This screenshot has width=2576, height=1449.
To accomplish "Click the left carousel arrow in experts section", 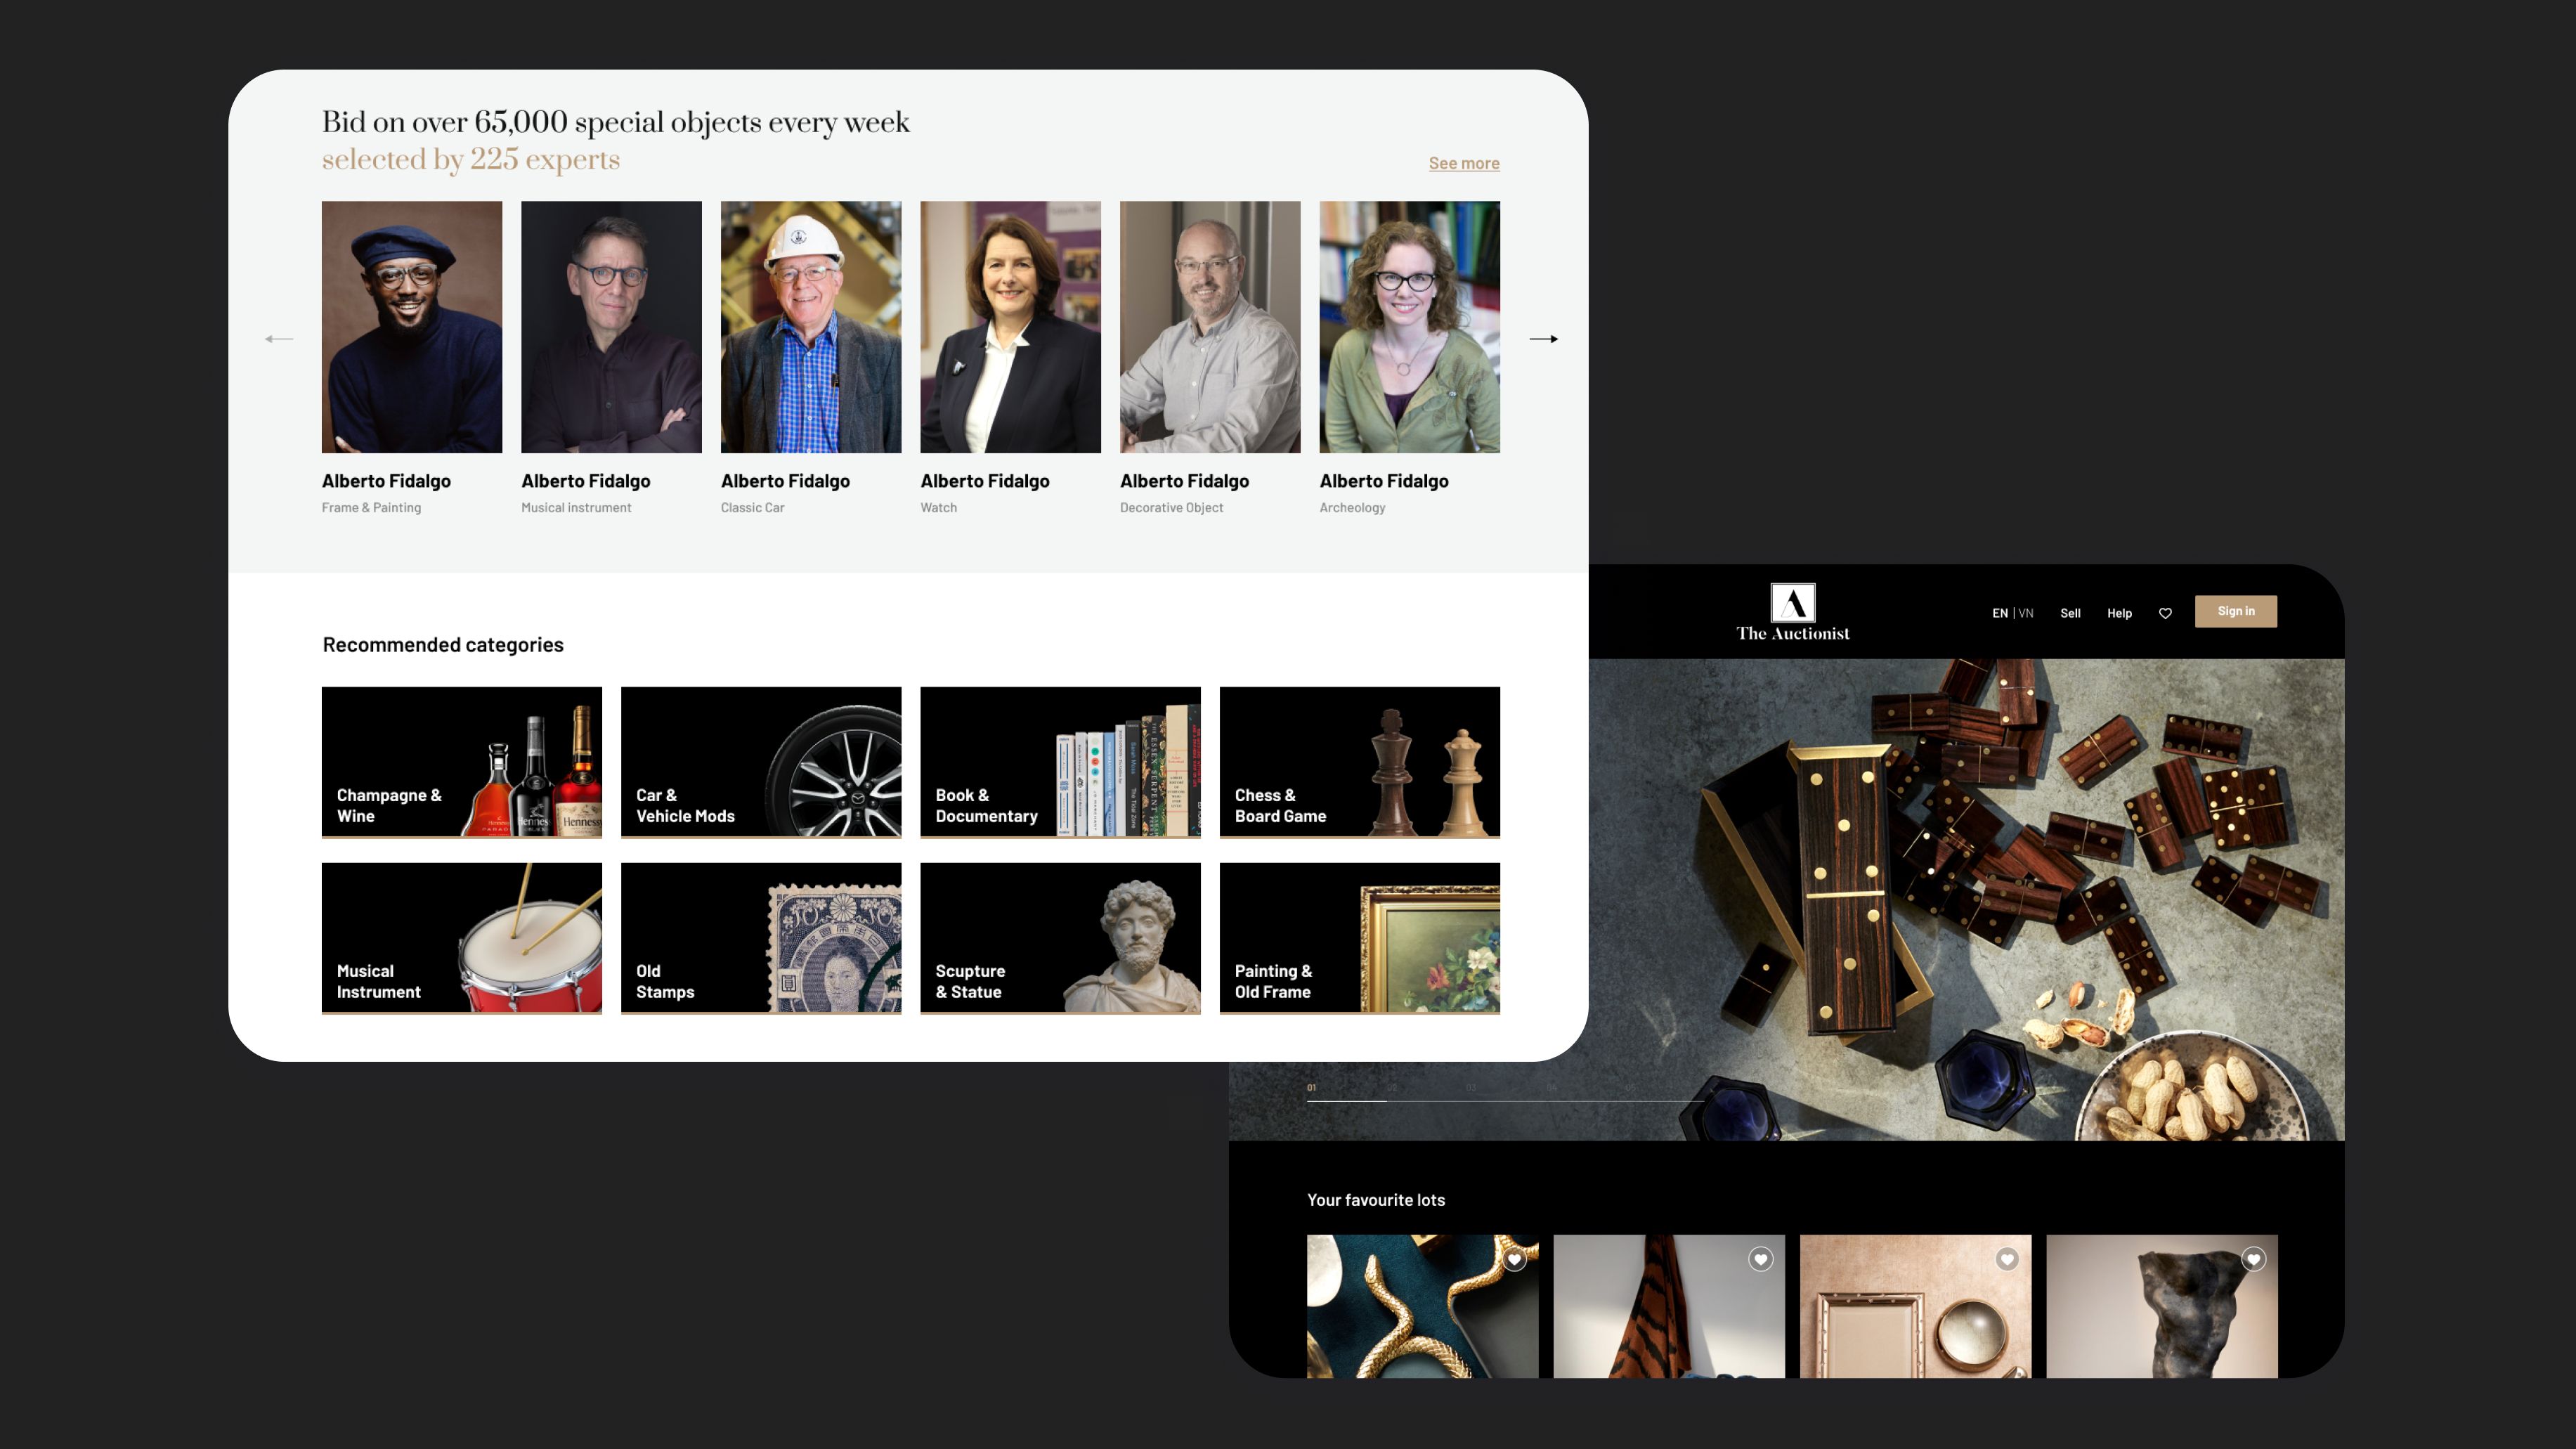I will 279,339.
